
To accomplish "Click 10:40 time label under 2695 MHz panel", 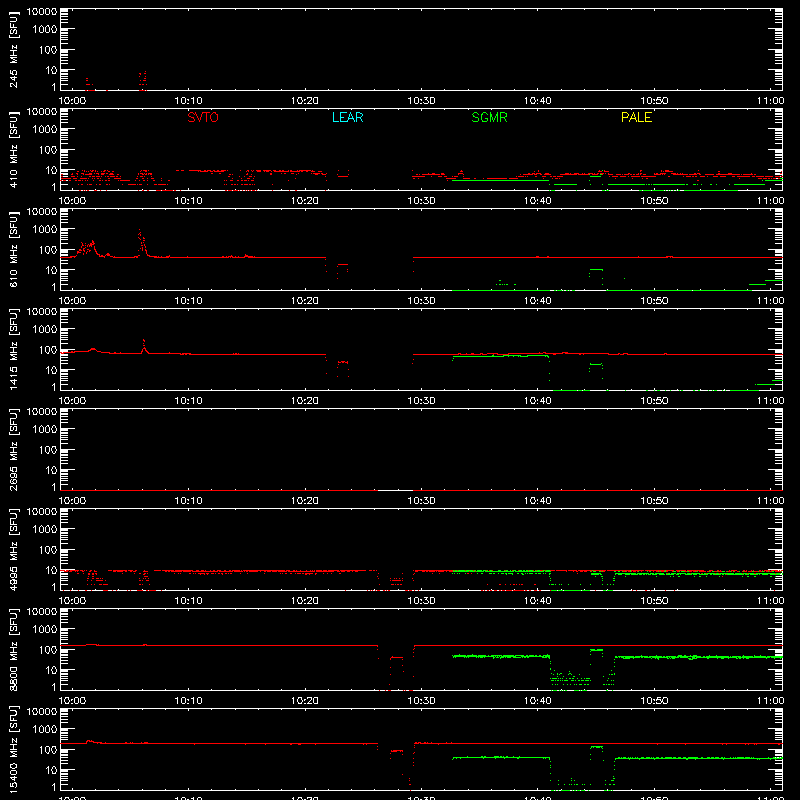I will pos(538,501).
